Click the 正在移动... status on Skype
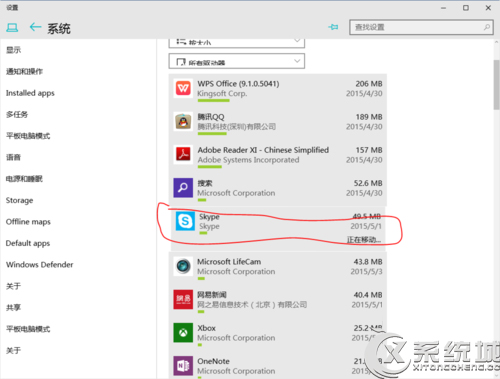Viewport: 500px width, 379px height. [x=364, y=240]
